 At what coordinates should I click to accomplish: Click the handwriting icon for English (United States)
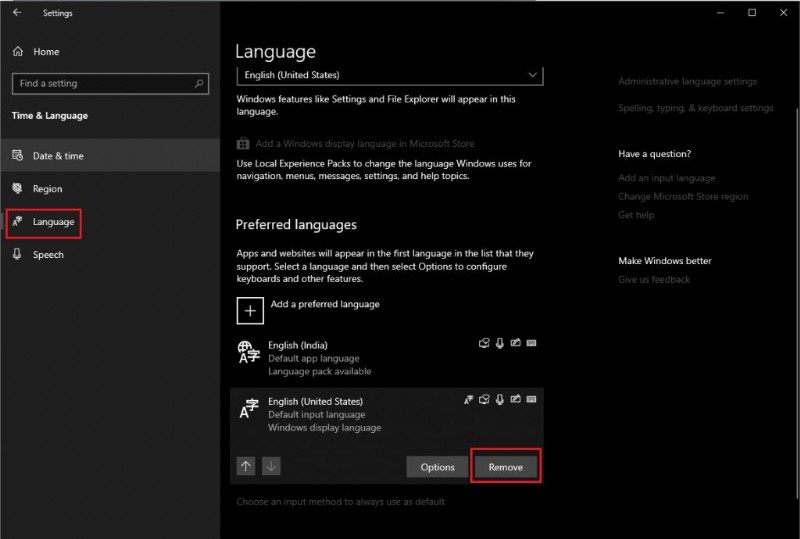coord(515,399)
